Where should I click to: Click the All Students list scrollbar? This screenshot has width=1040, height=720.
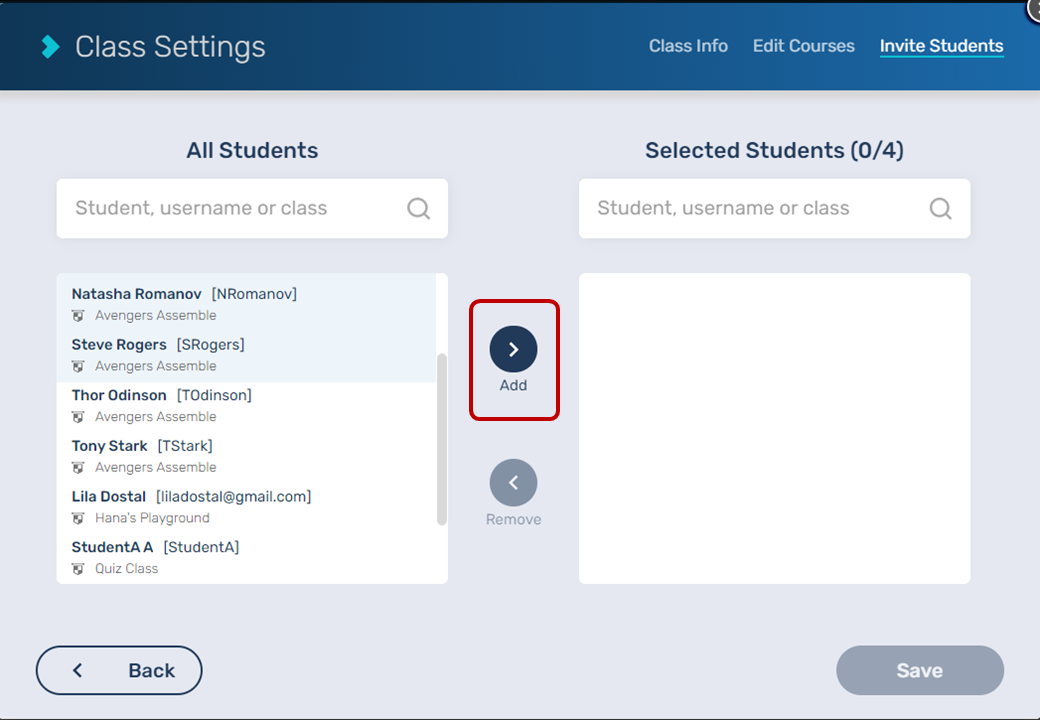click(442, 439)
